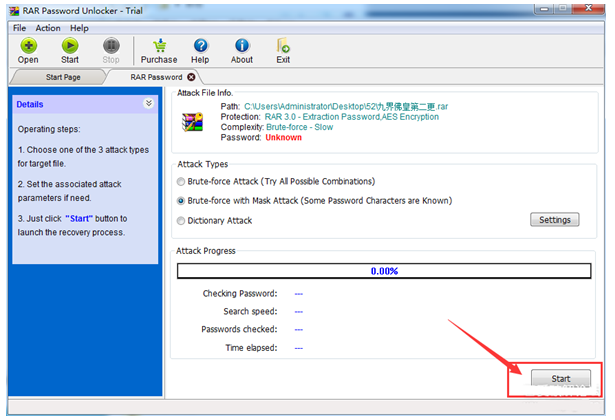
Task: Click the Passwords checked label
Action: click(239, 329)
